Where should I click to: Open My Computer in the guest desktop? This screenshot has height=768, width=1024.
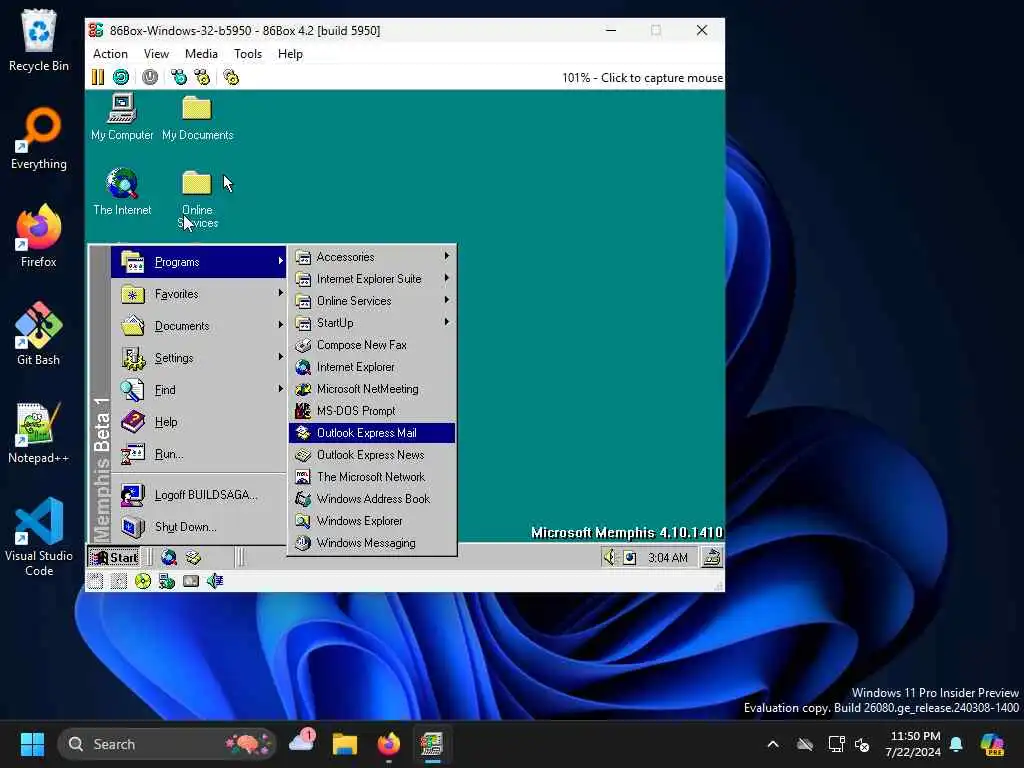[122, 117]
